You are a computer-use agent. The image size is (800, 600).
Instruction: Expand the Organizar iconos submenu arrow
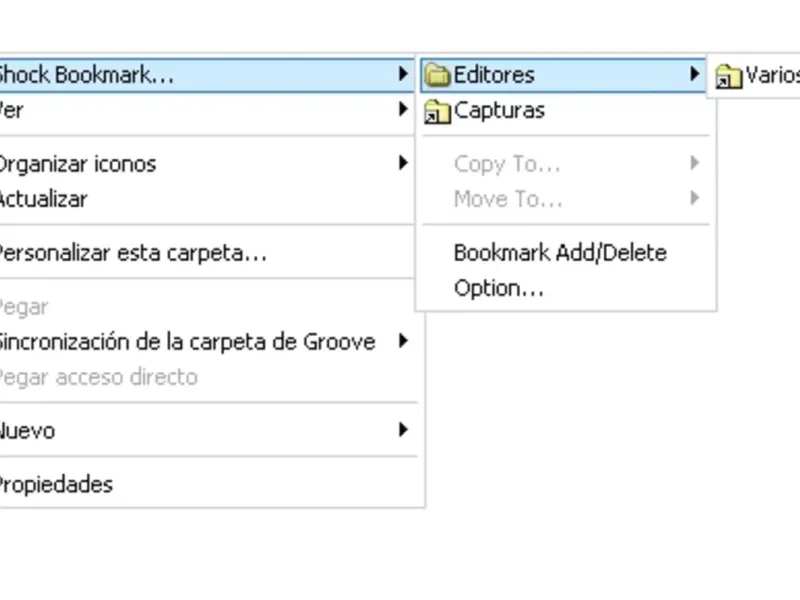click(402, 163)
